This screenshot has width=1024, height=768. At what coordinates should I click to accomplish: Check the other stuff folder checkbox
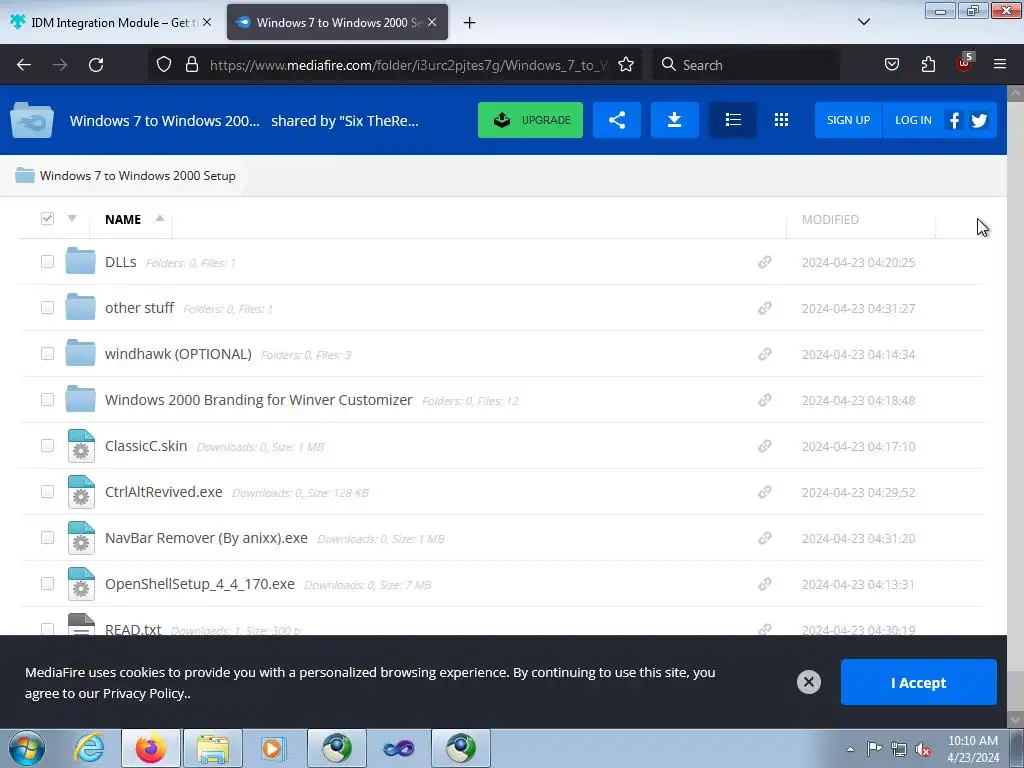coord(47,308)
